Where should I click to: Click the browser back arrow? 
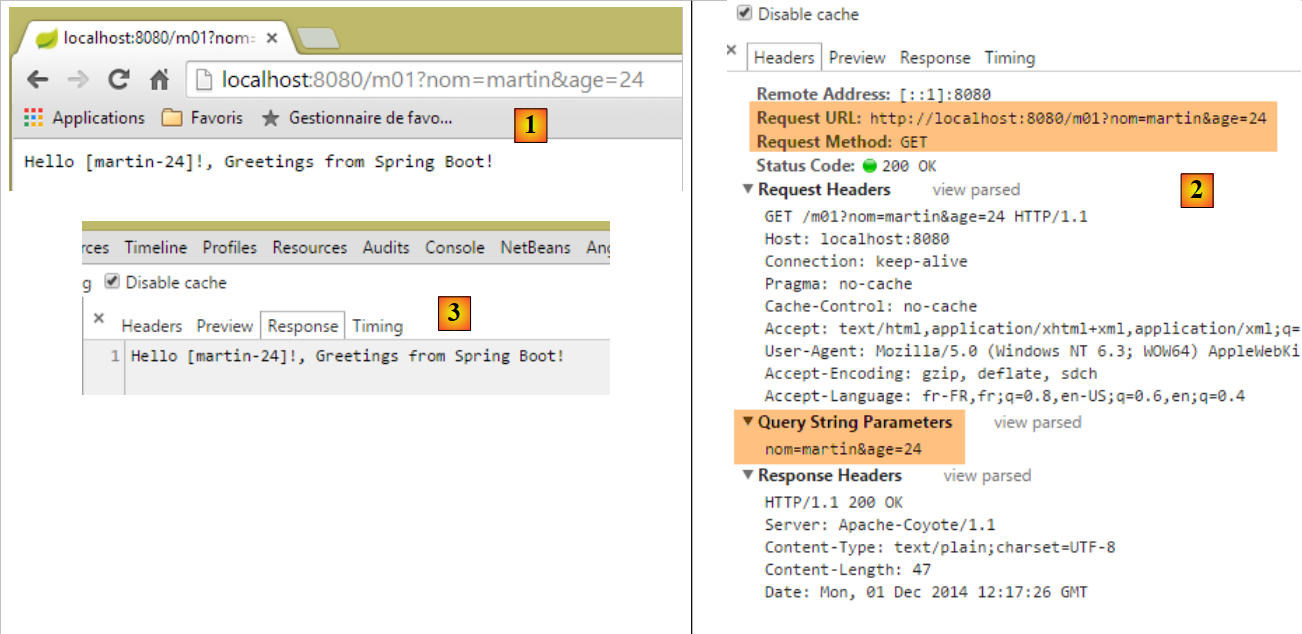point(37,80)
